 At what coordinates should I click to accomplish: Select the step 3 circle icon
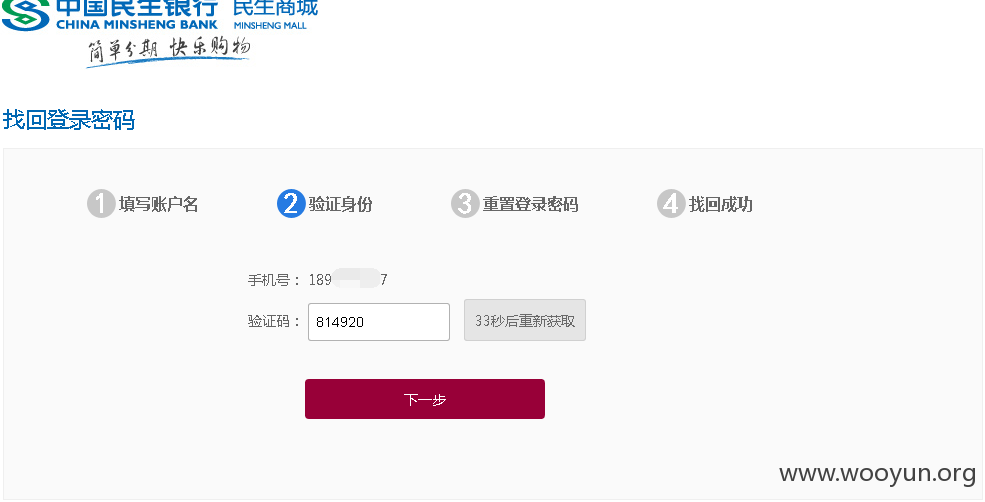click(x=465, y=204)
